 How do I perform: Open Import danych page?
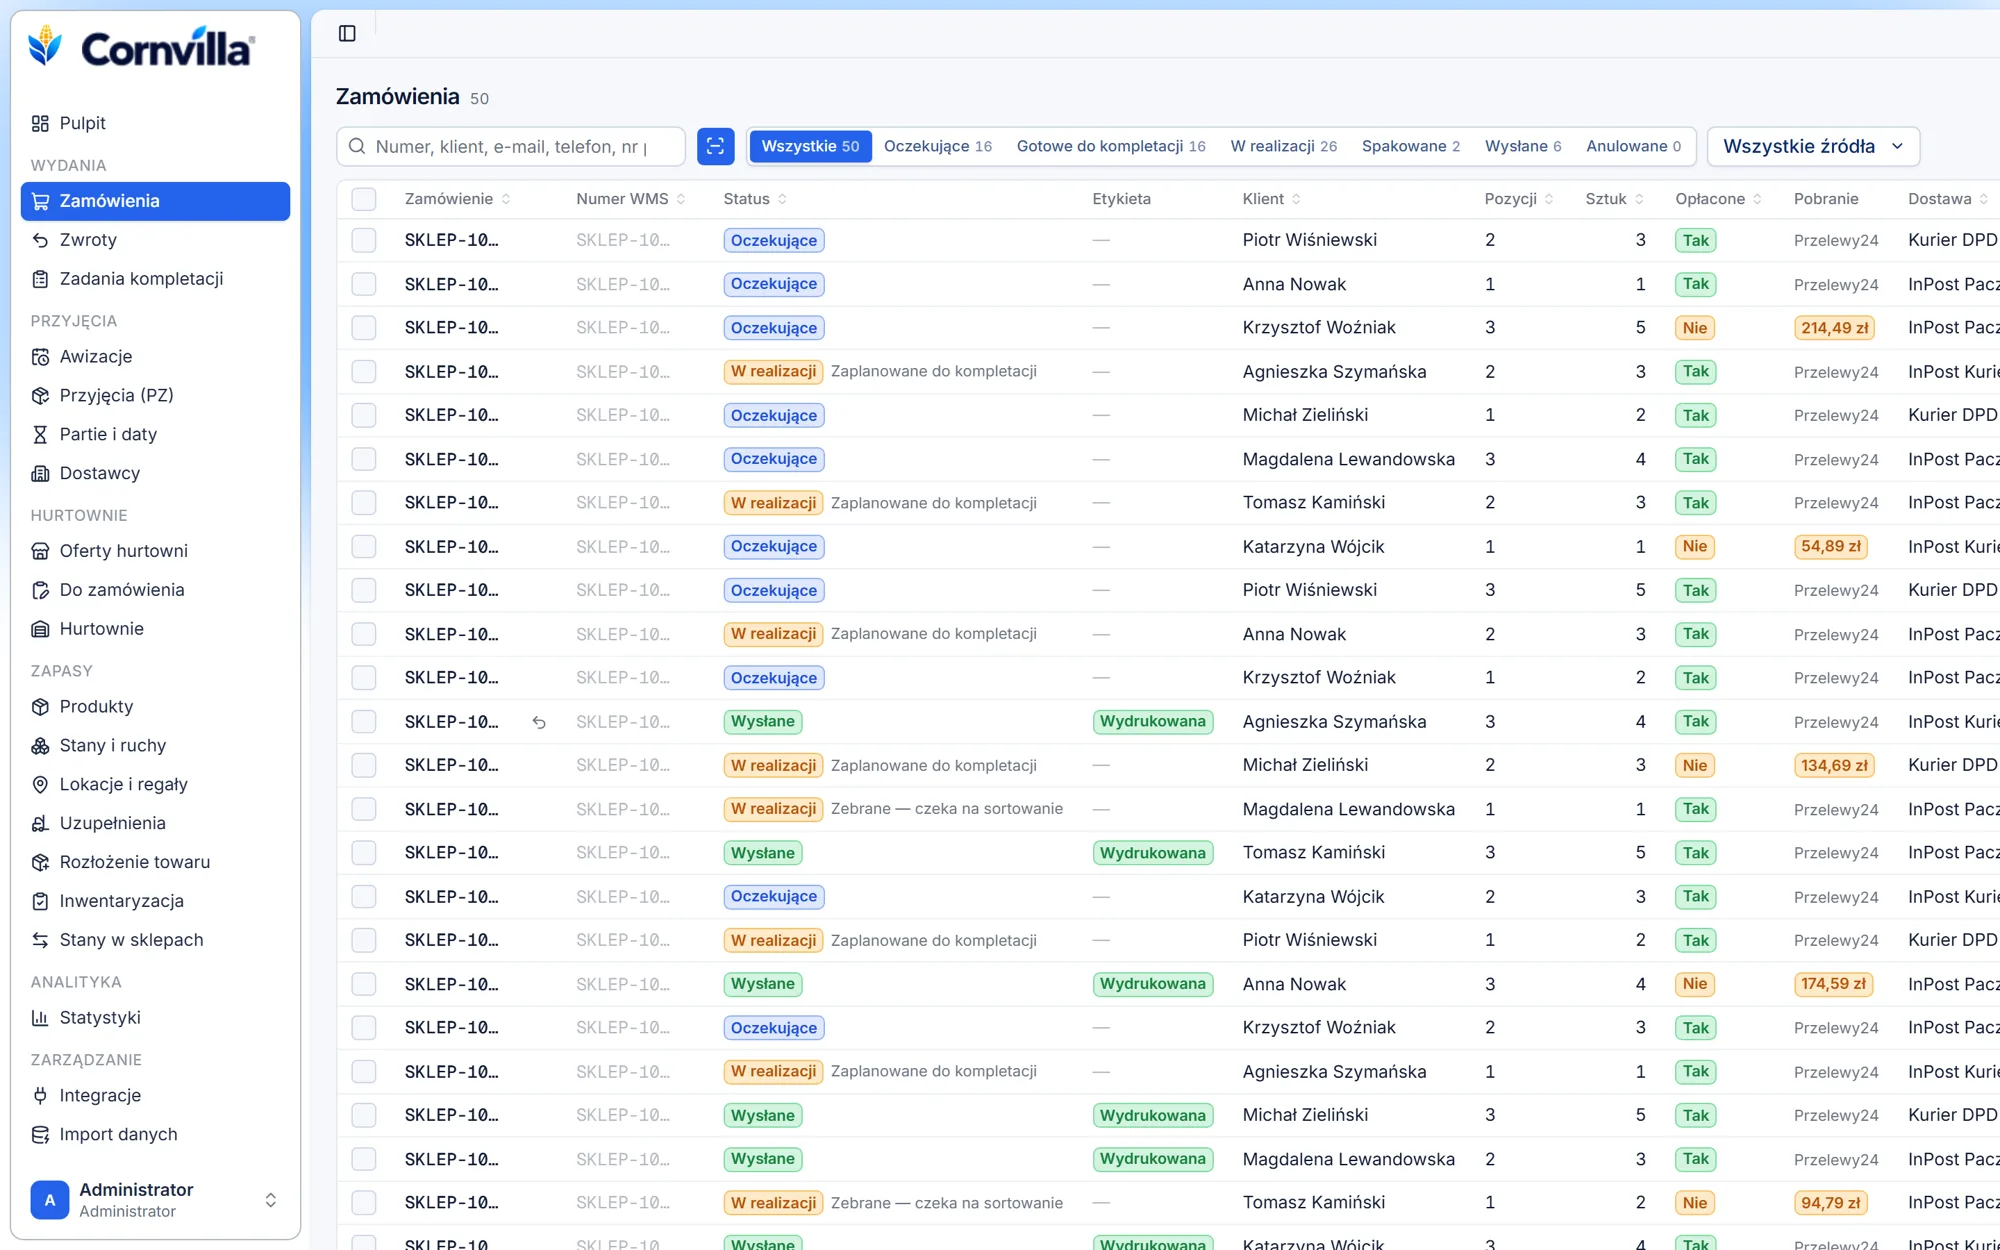(155, 1135)
